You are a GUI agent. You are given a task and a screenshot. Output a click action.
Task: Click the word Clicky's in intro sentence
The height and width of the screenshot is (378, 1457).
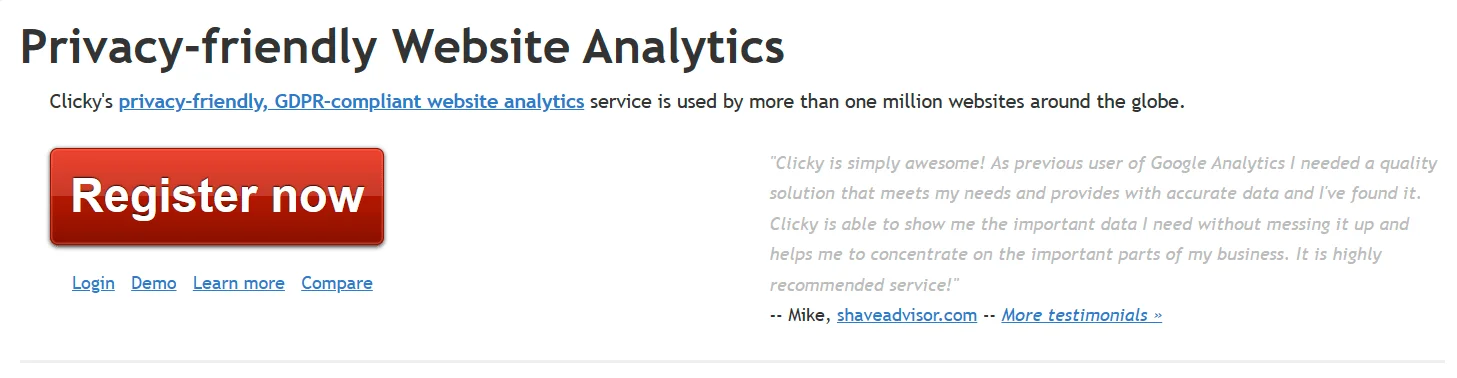coord(82,102)
